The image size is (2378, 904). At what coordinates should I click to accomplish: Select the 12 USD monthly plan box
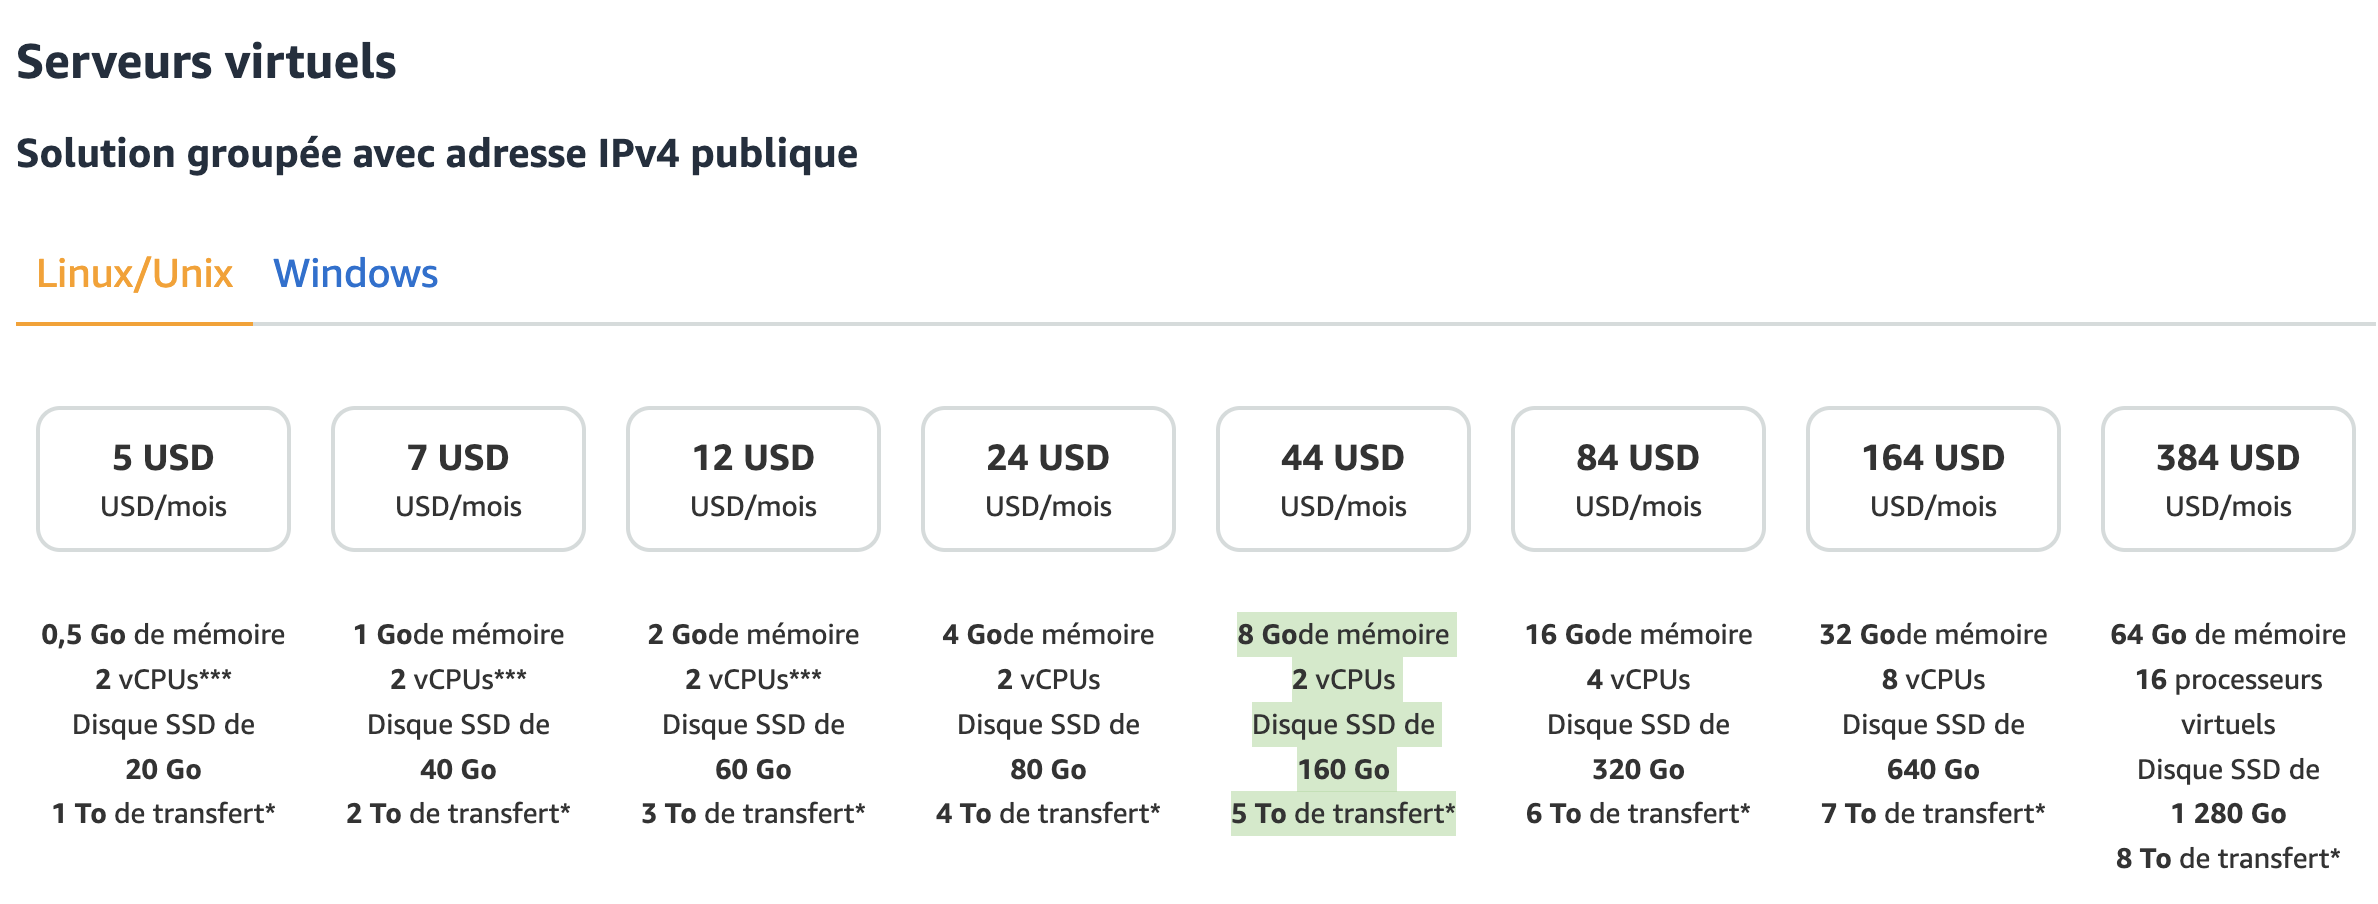753,478
